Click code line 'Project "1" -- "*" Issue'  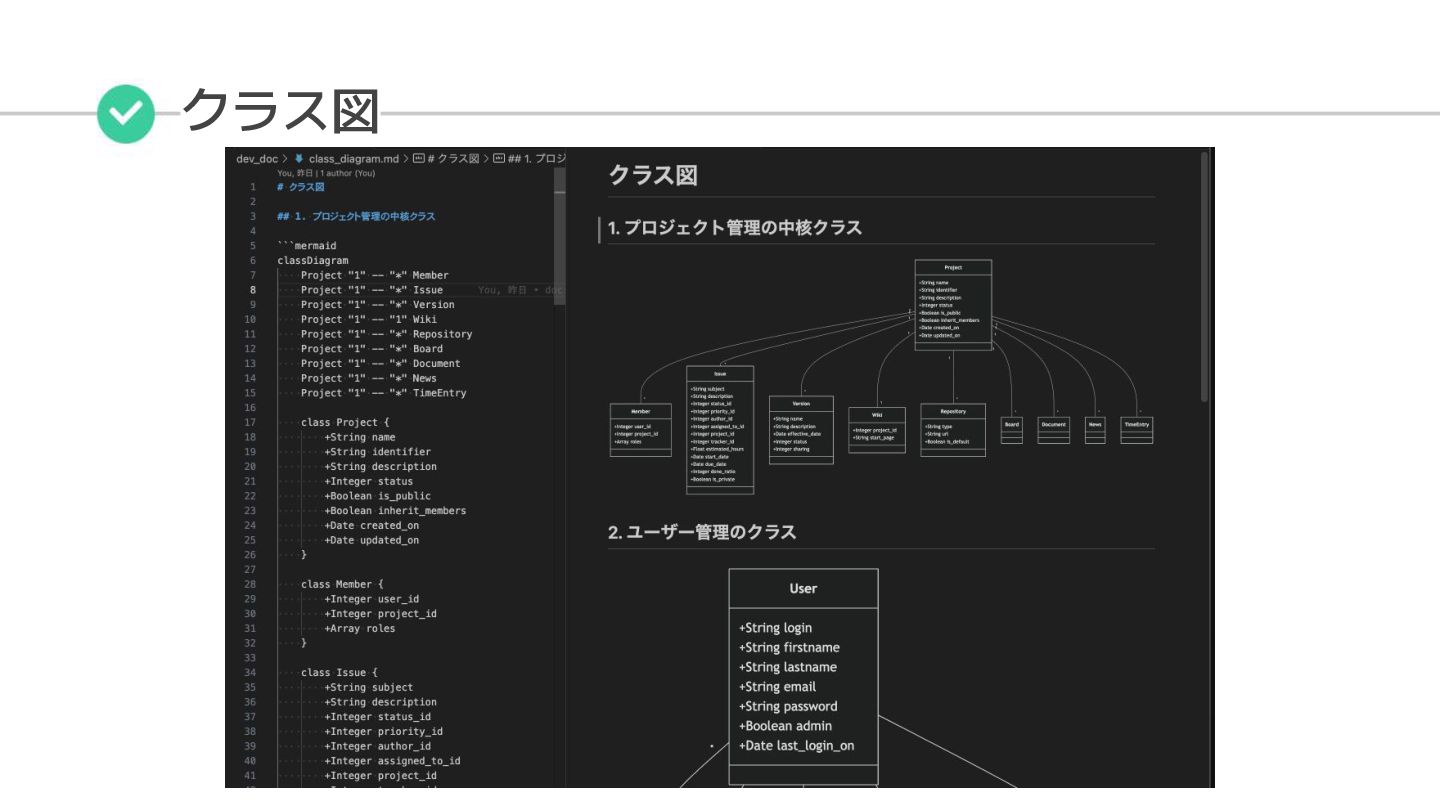372,290
